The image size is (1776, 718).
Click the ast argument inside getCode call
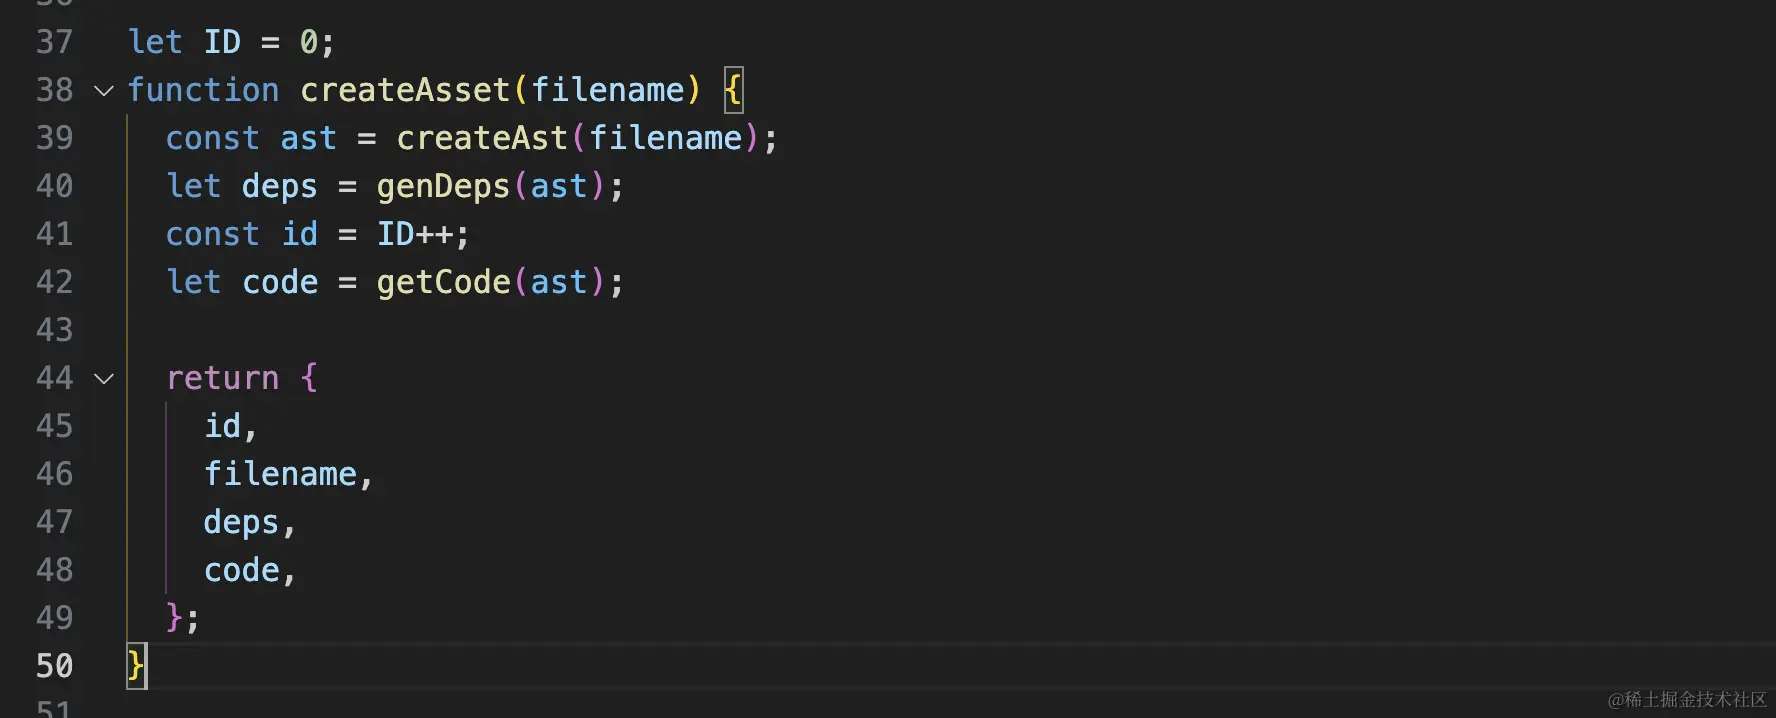[x=558, y=282]
